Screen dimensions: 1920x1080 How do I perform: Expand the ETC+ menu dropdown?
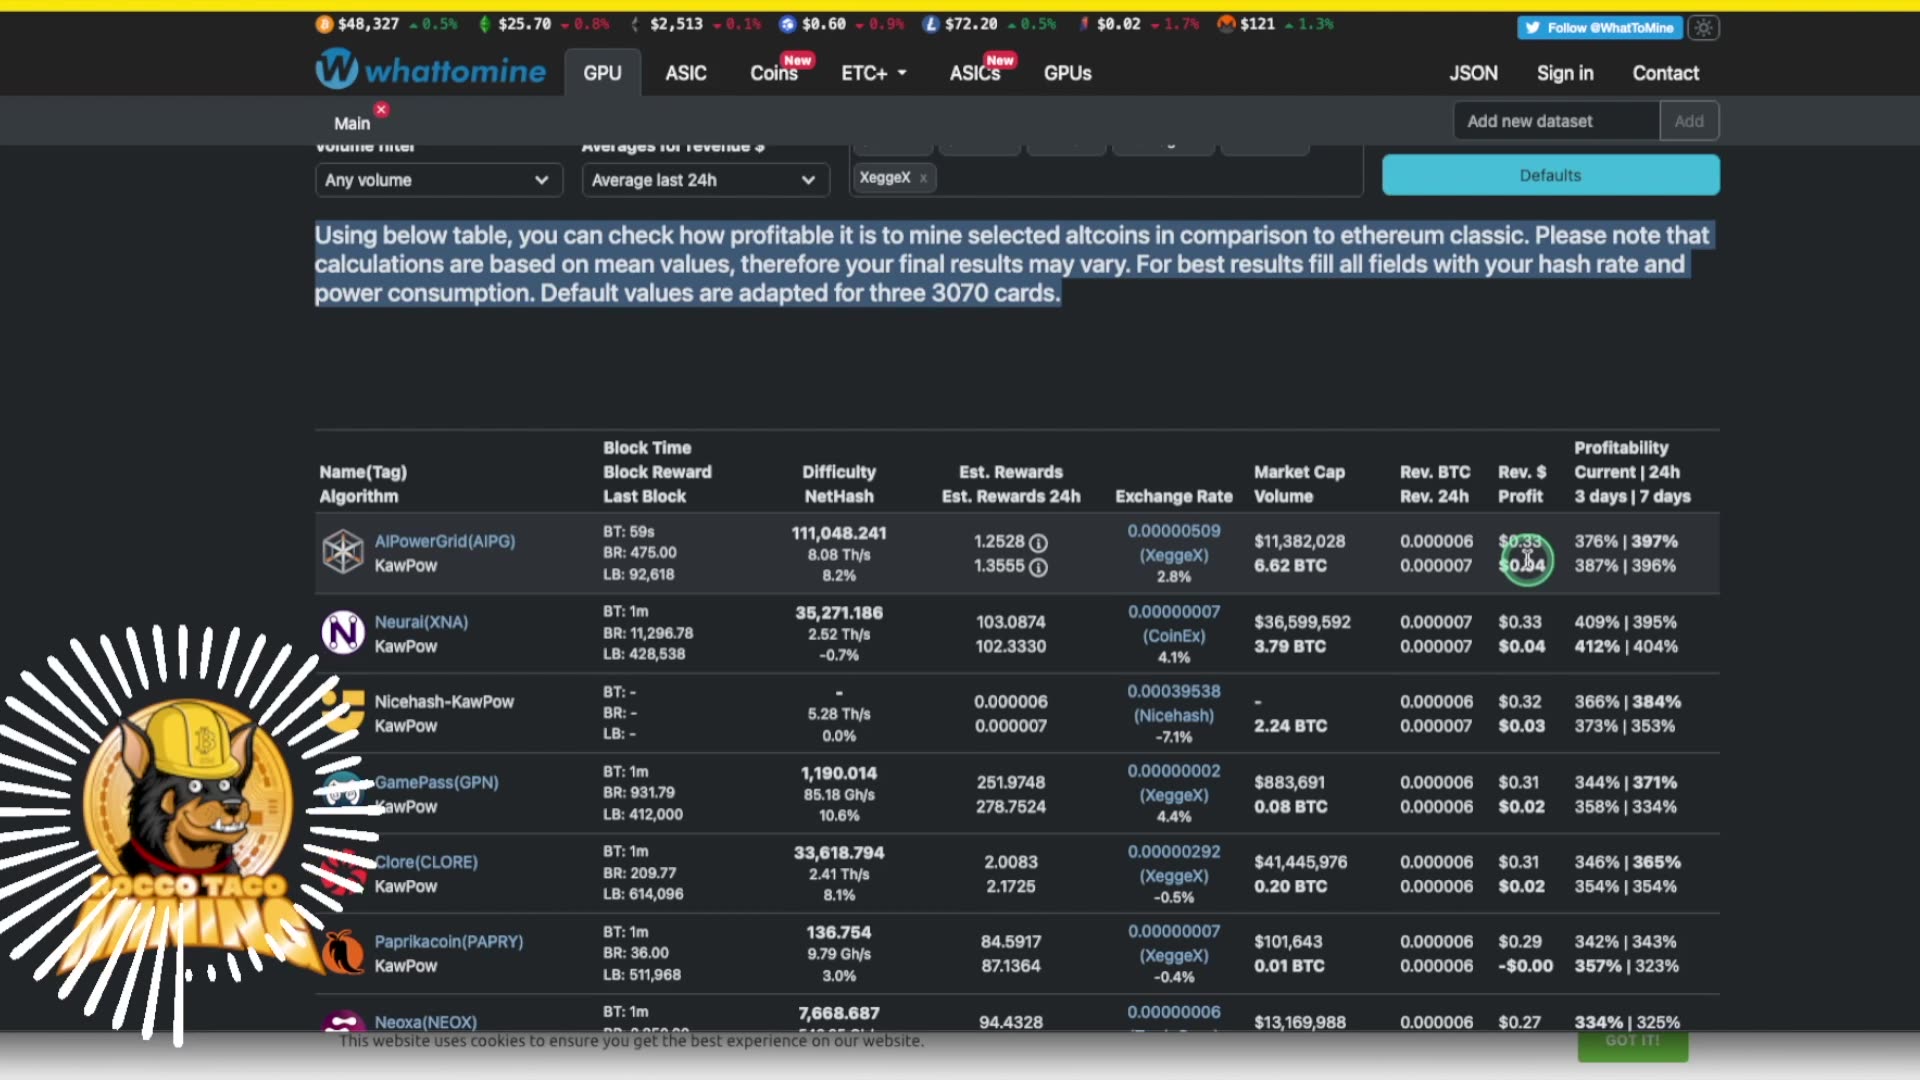click(873, 73)
